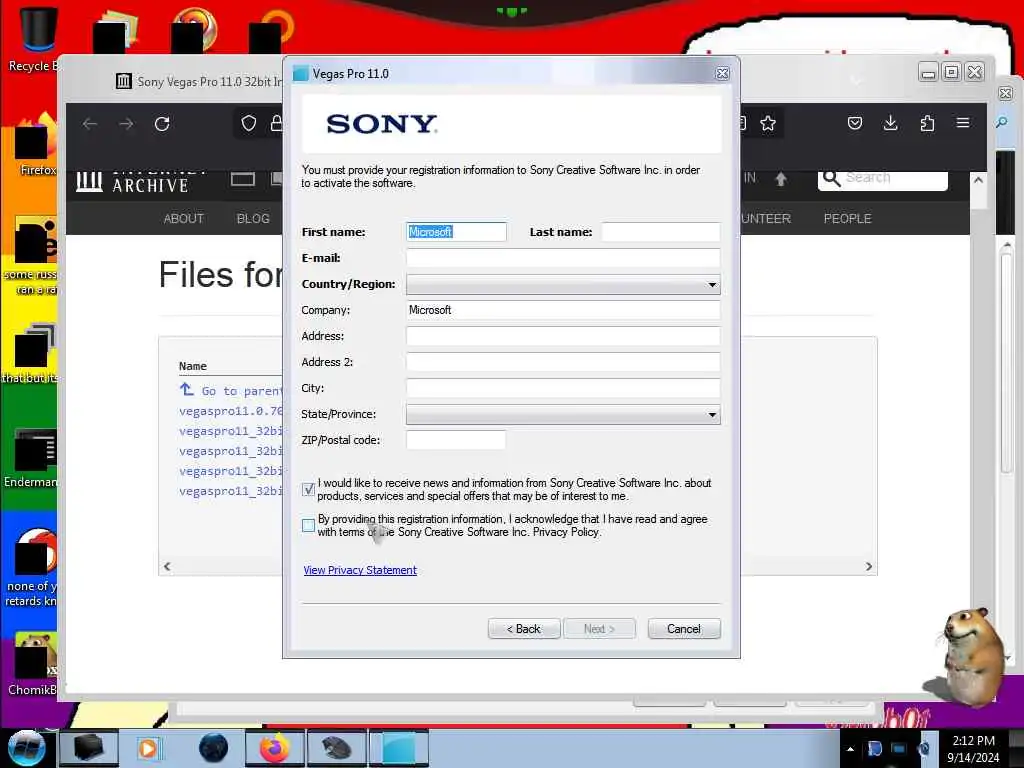Open the Firefox extensions icon
Image resolution: width=1024 pixels, height=768 pixels.
click(x=927, y=123)
